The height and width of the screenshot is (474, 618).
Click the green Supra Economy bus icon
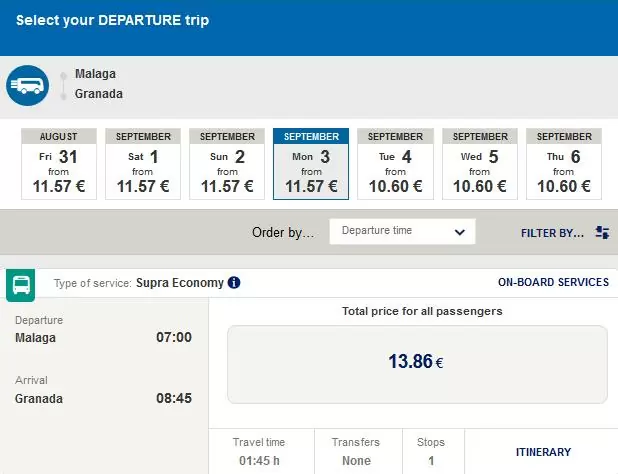click(21, 285)
